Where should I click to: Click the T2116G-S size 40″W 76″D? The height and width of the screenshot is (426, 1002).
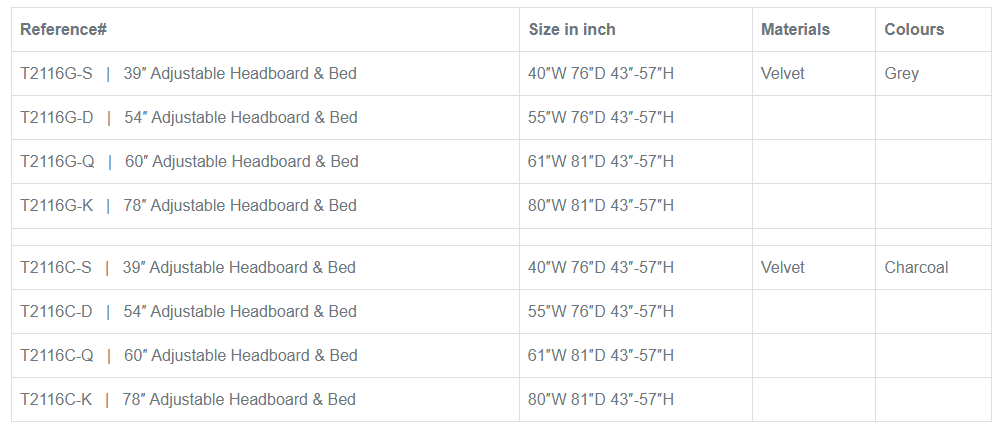601,73
